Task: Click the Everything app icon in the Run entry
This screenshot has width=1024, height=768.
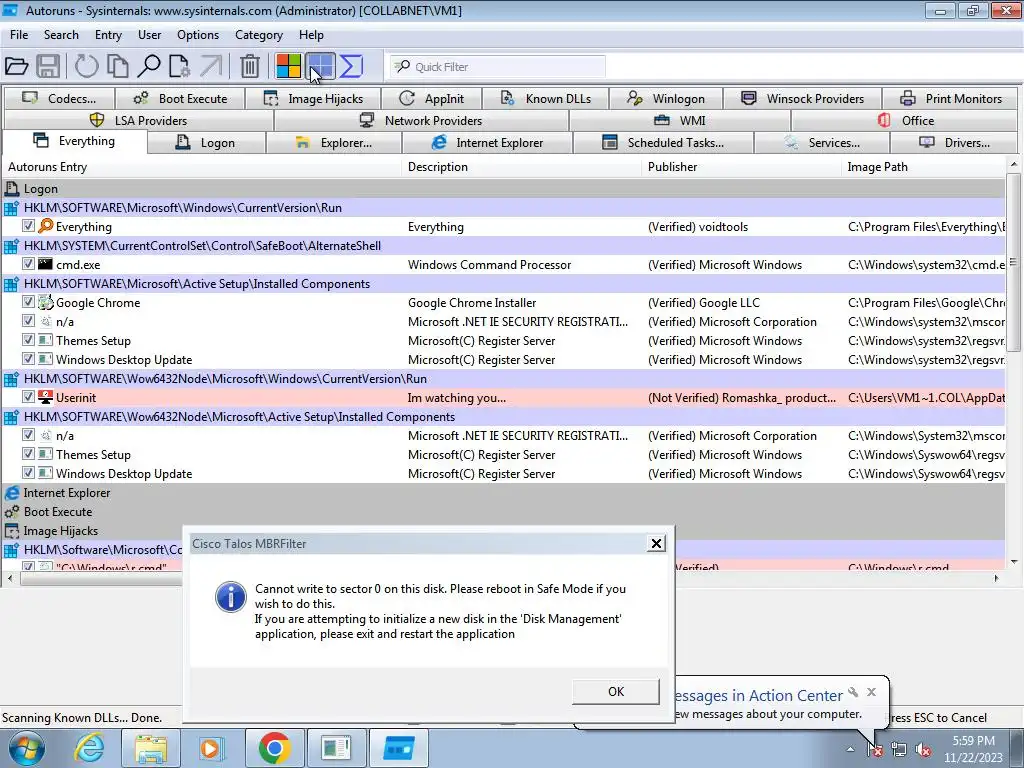Action: point(45,226)
